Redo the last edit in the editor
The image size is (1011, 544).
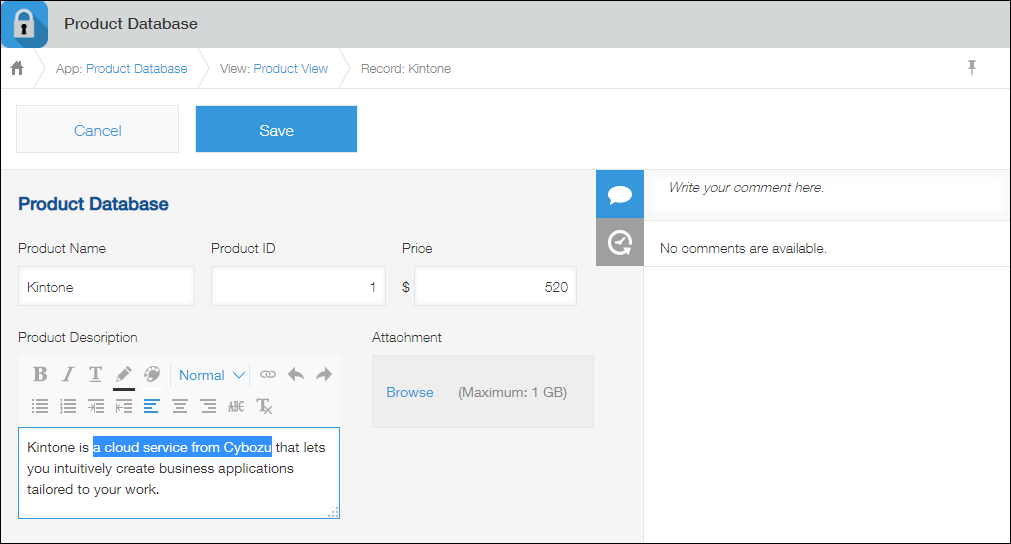click(324, 375)
